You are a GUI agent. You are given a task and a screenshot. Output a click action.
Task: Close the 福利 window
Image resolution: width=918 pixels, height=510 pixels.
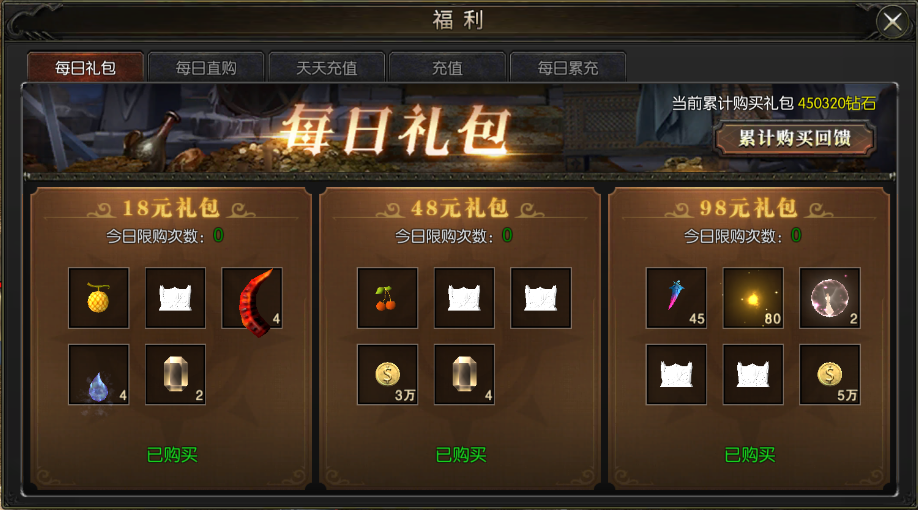click(892, 22)
